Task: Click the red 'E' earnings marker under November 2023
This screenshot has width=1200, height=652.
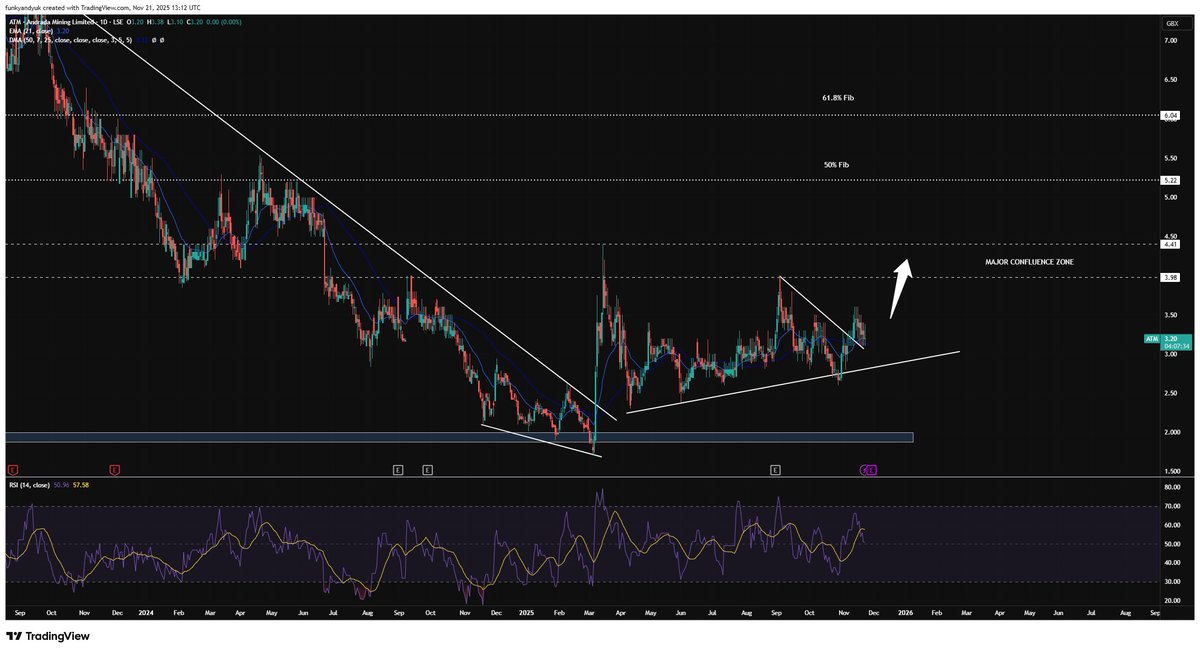Action: pyautogui.click(x=115, y=467)
